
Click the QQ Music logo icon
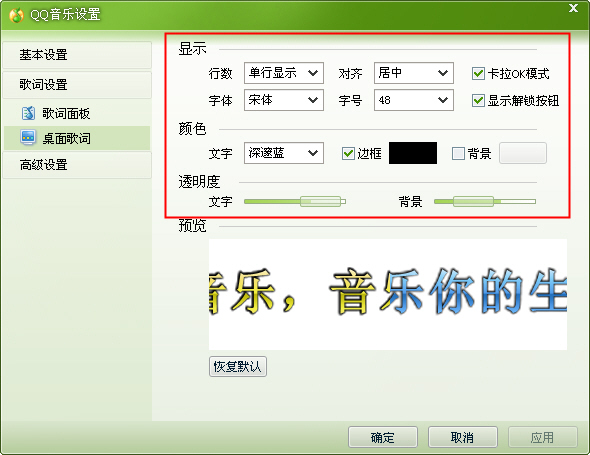point(16,15)
